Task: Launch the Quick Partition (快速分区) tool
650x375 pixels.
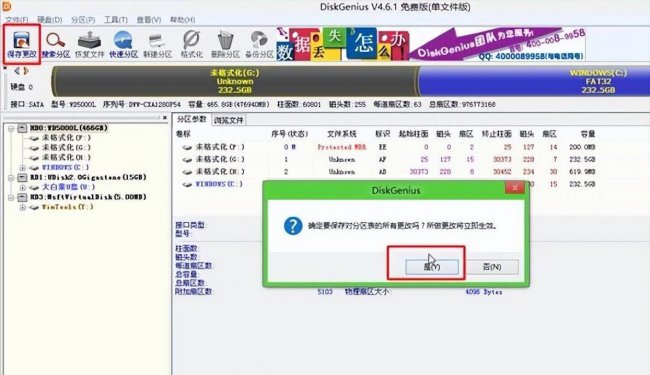Action: pos(124,44)
